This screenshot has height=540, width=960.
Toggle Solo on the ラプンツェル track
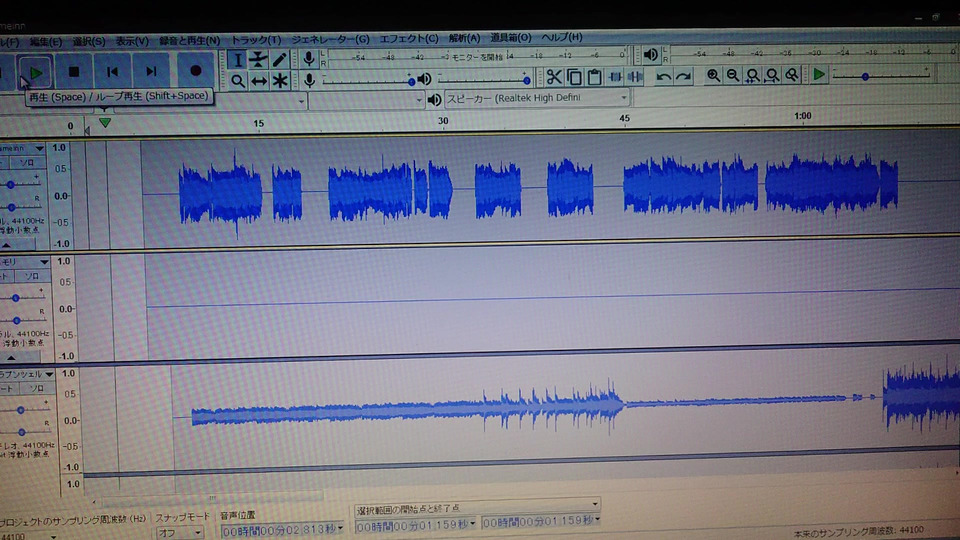tap(36, 388)
